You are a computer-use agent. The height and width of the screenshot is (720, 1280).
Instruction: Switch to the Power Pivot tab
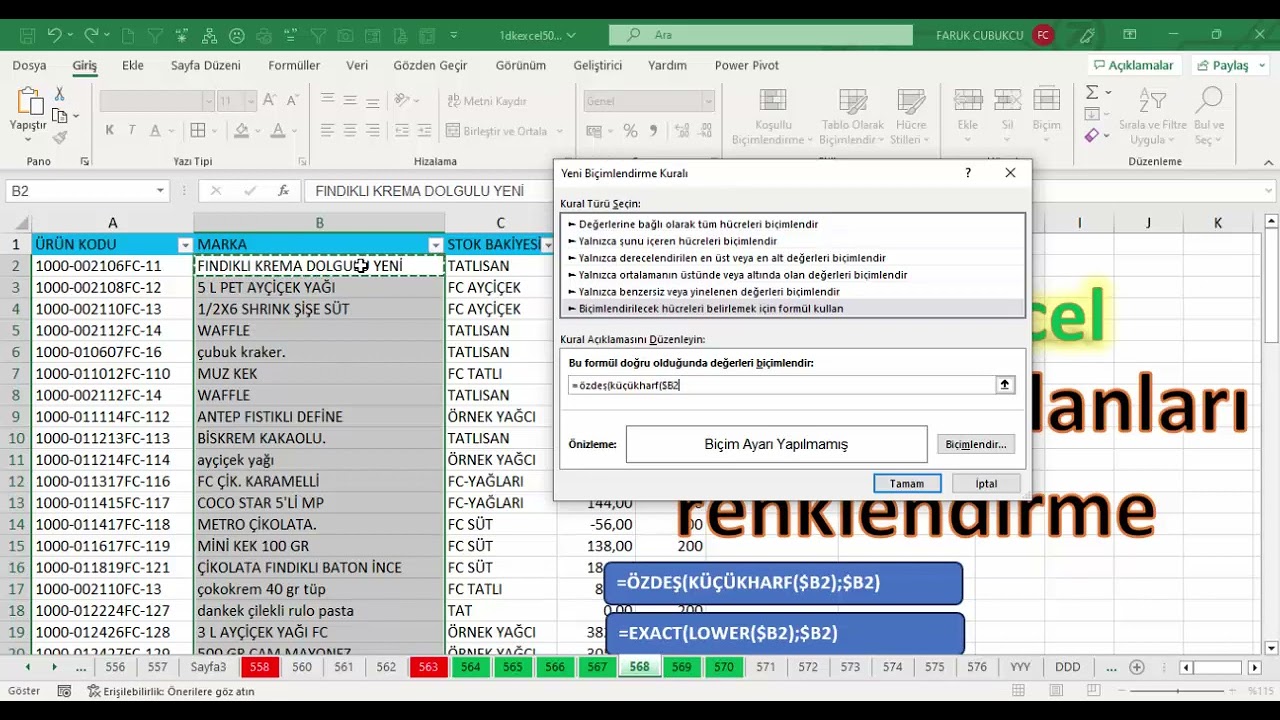pyautogui.click(x=747, y=65)
